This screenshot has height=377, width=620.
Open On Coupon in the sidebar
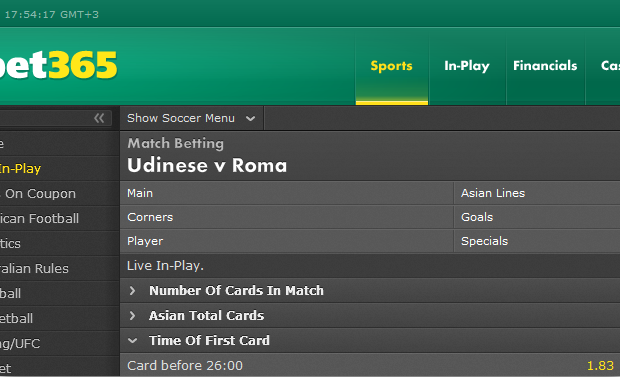pyautogui.click(x=38, y=194)
